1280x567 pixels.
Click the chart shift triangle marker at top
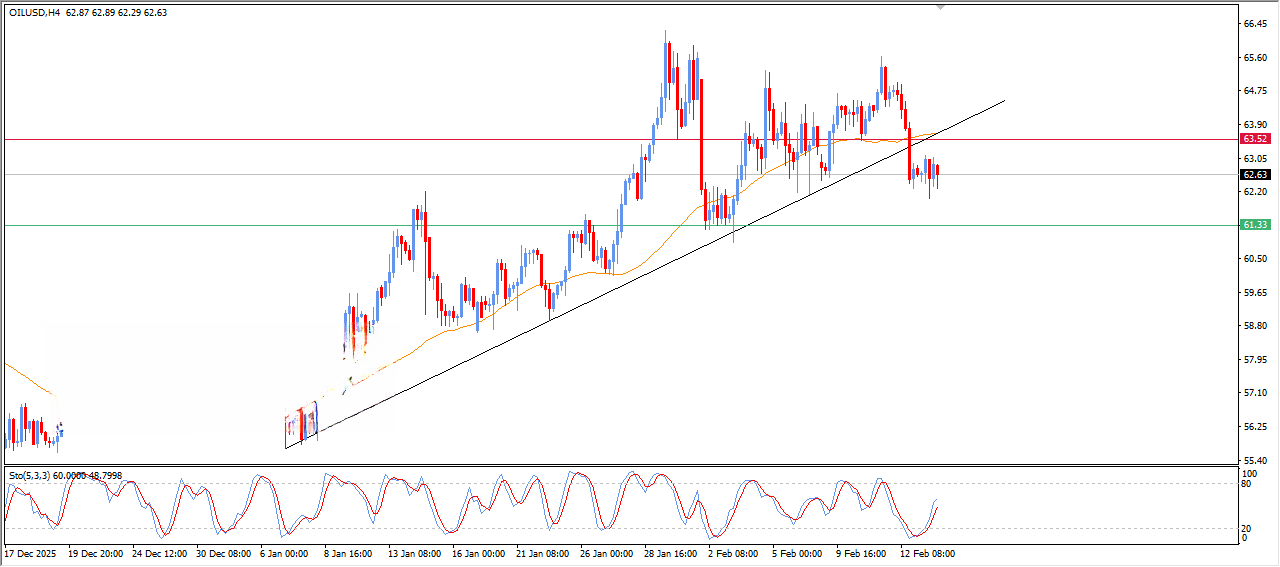pyautogui.click(x=940, y=7)
